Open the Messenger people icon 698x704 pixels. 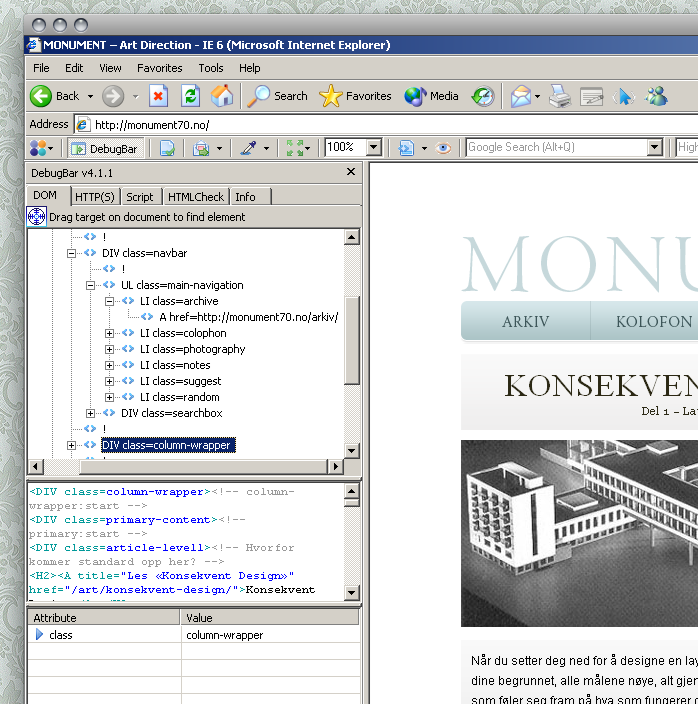coord(657,96)
